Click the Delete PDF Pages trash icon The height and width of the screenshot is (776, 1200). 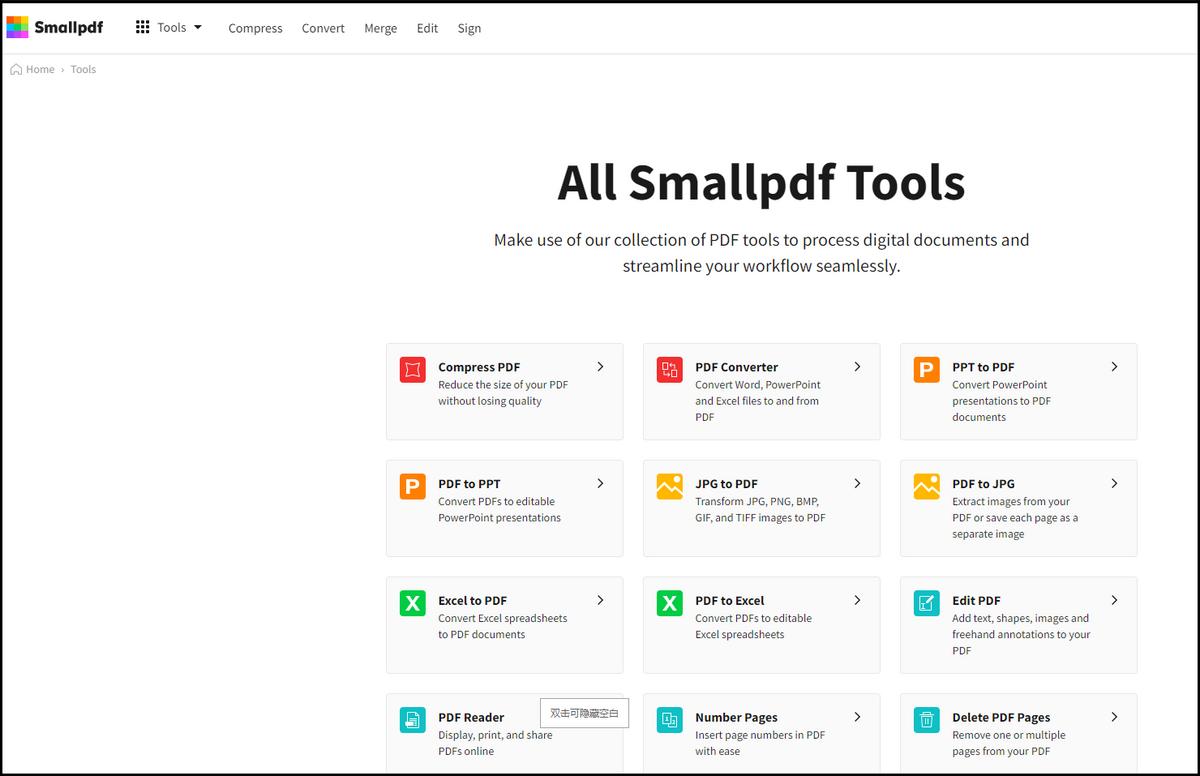click(x=926, y=720)
